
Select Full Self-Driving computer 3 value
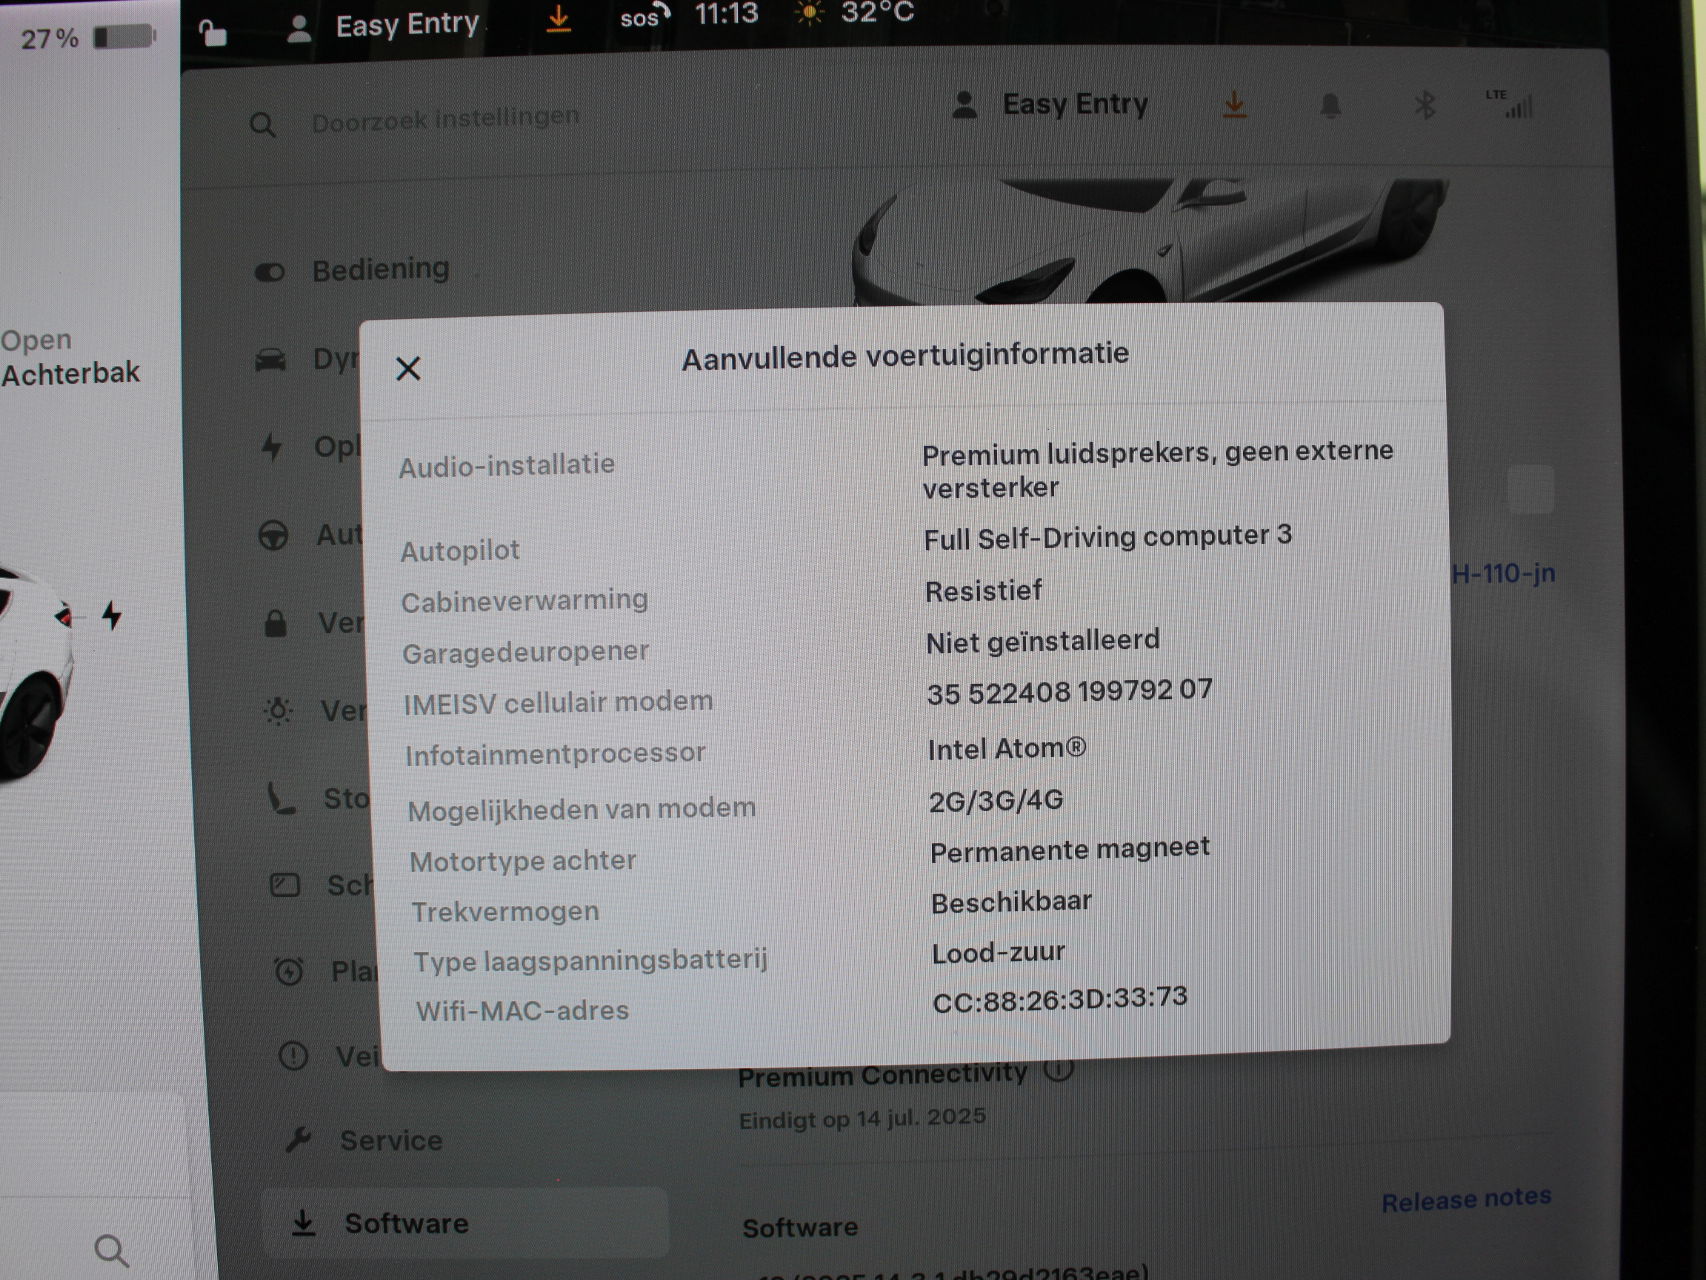coord(1108,538)
